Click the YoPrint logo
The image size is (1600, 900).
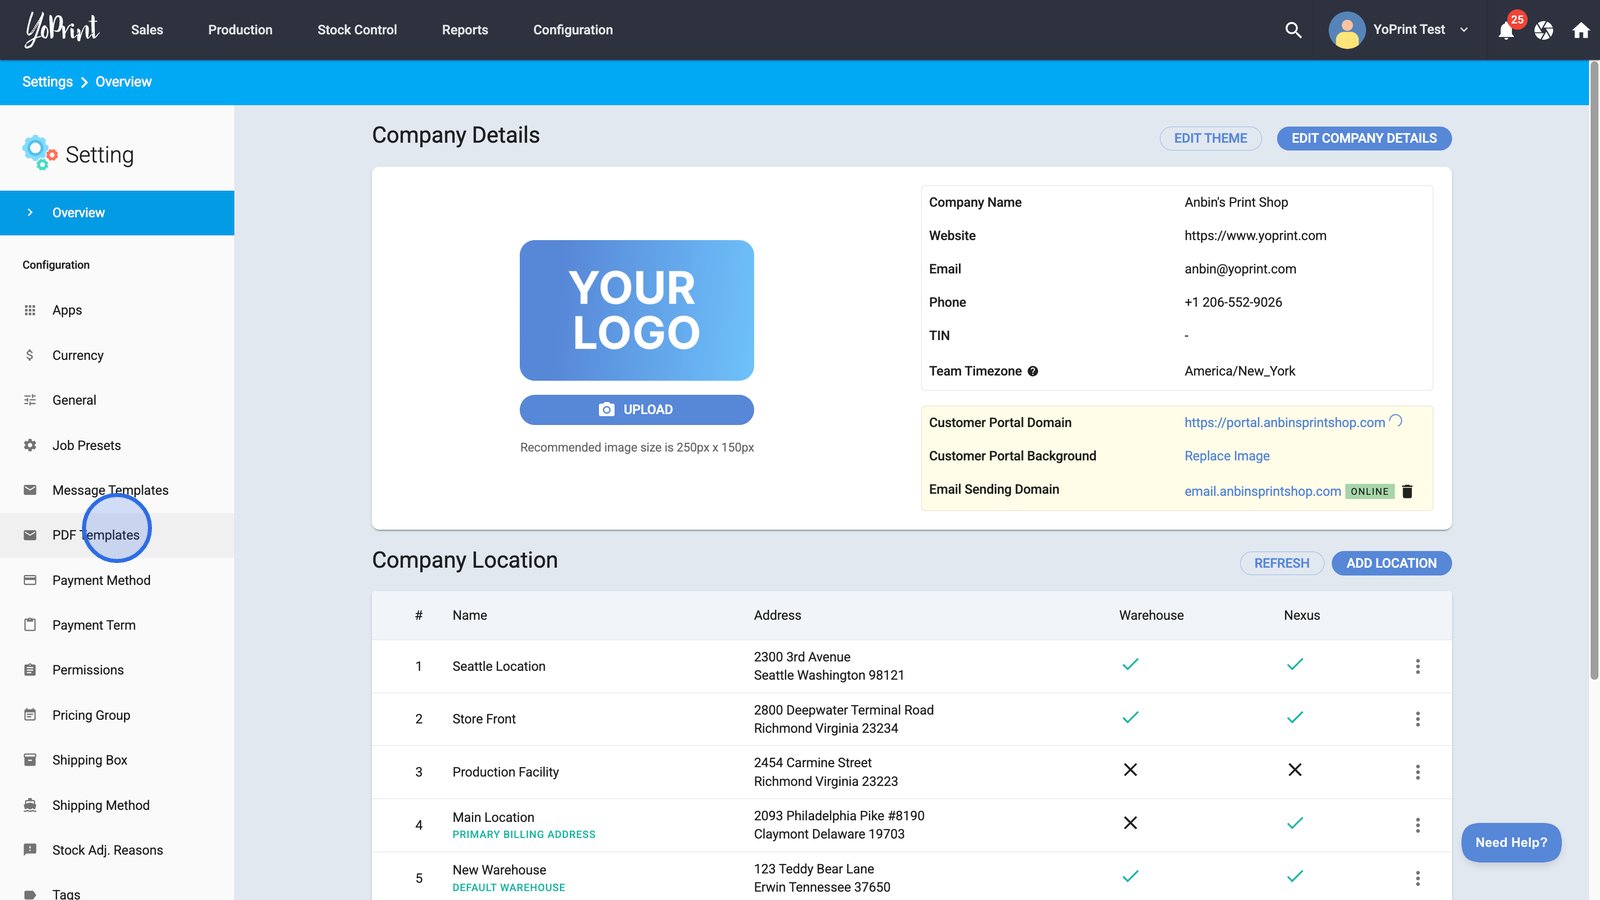click(x=62, y=30)
